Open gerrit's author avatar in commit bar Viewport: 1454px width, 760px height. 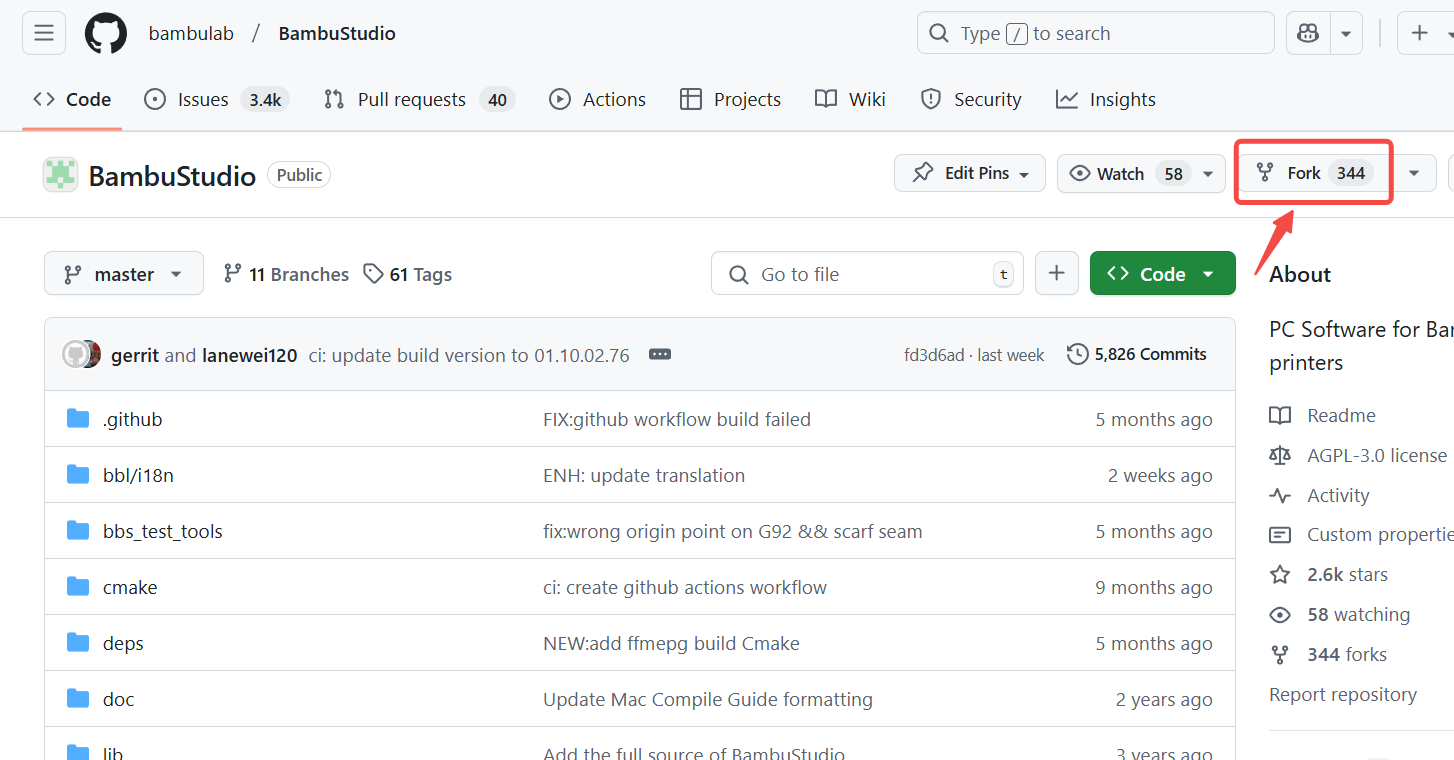(x=75, y=354)
